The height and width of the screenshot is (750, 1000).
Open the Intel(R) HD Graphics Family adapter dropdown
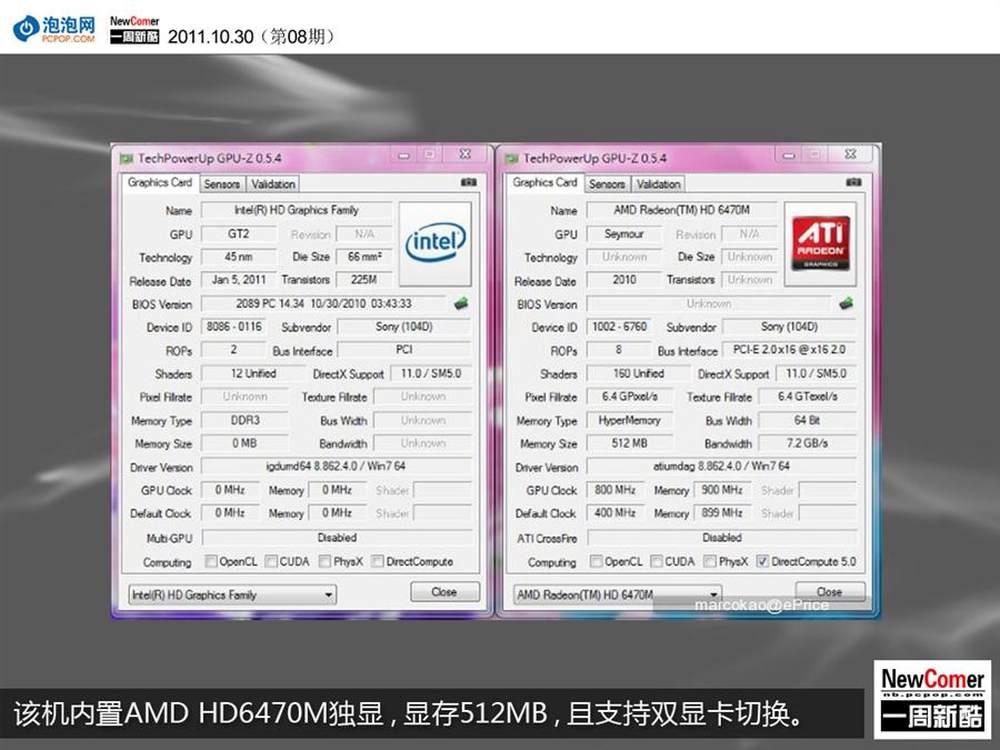pos(232,595)
